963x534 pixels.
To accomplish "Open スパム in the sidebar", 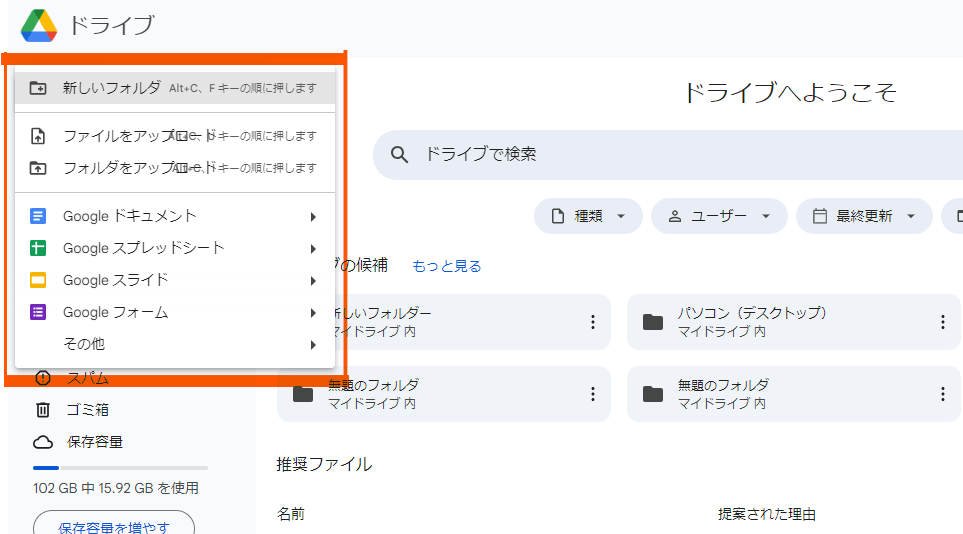I will pyautogui.click(x=88, y=379).
